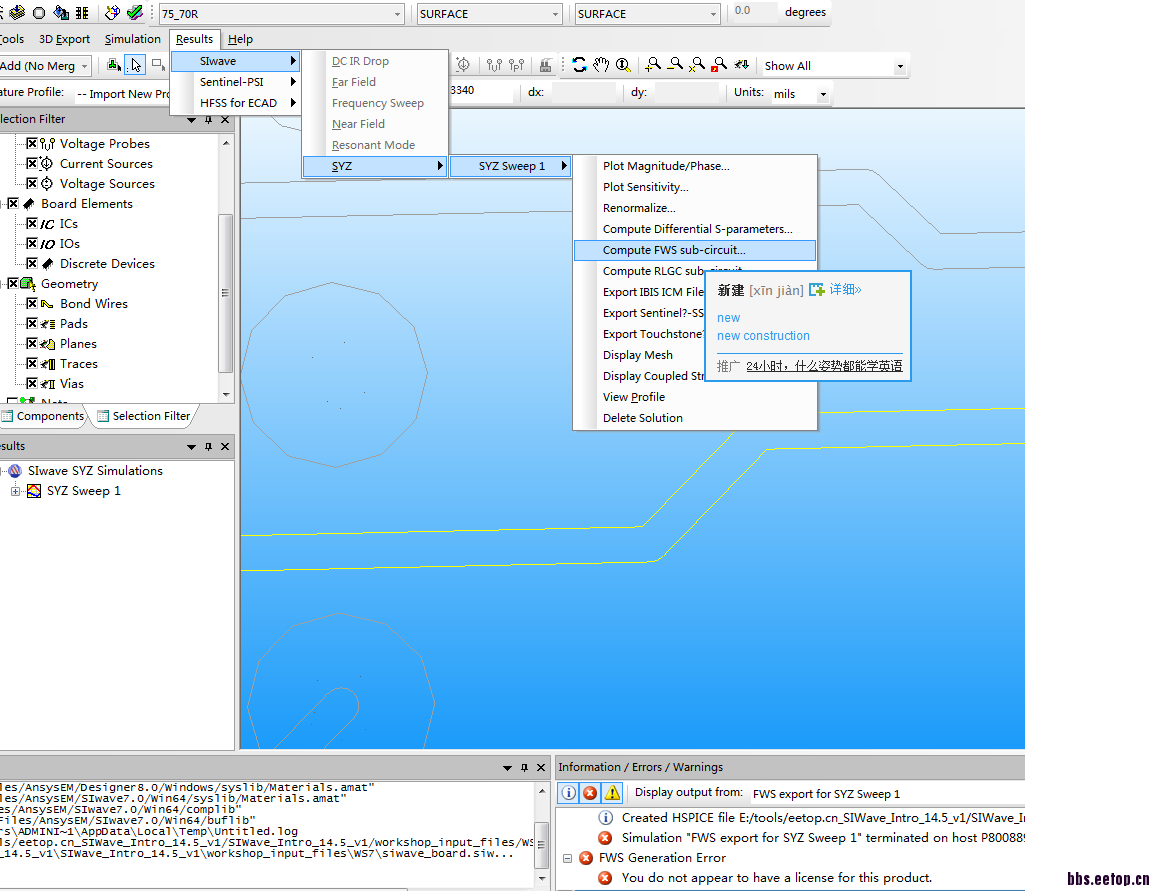Click the voltage probe toolbar icon
This screenshot has height=891, width=1152.
tap(494, 65)
